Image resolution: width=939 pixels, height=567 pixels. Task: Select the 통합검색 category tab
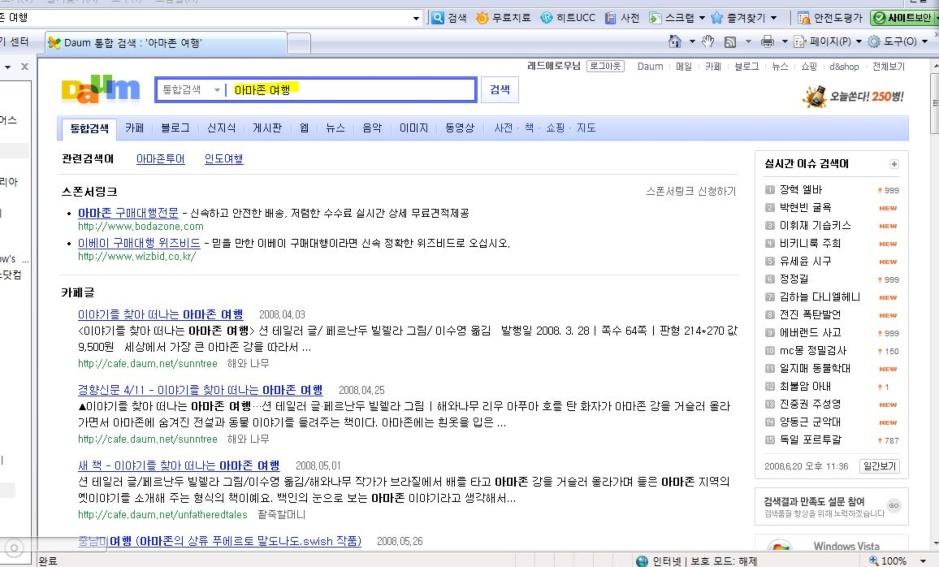pyautogui.click(x=89, y=128)
